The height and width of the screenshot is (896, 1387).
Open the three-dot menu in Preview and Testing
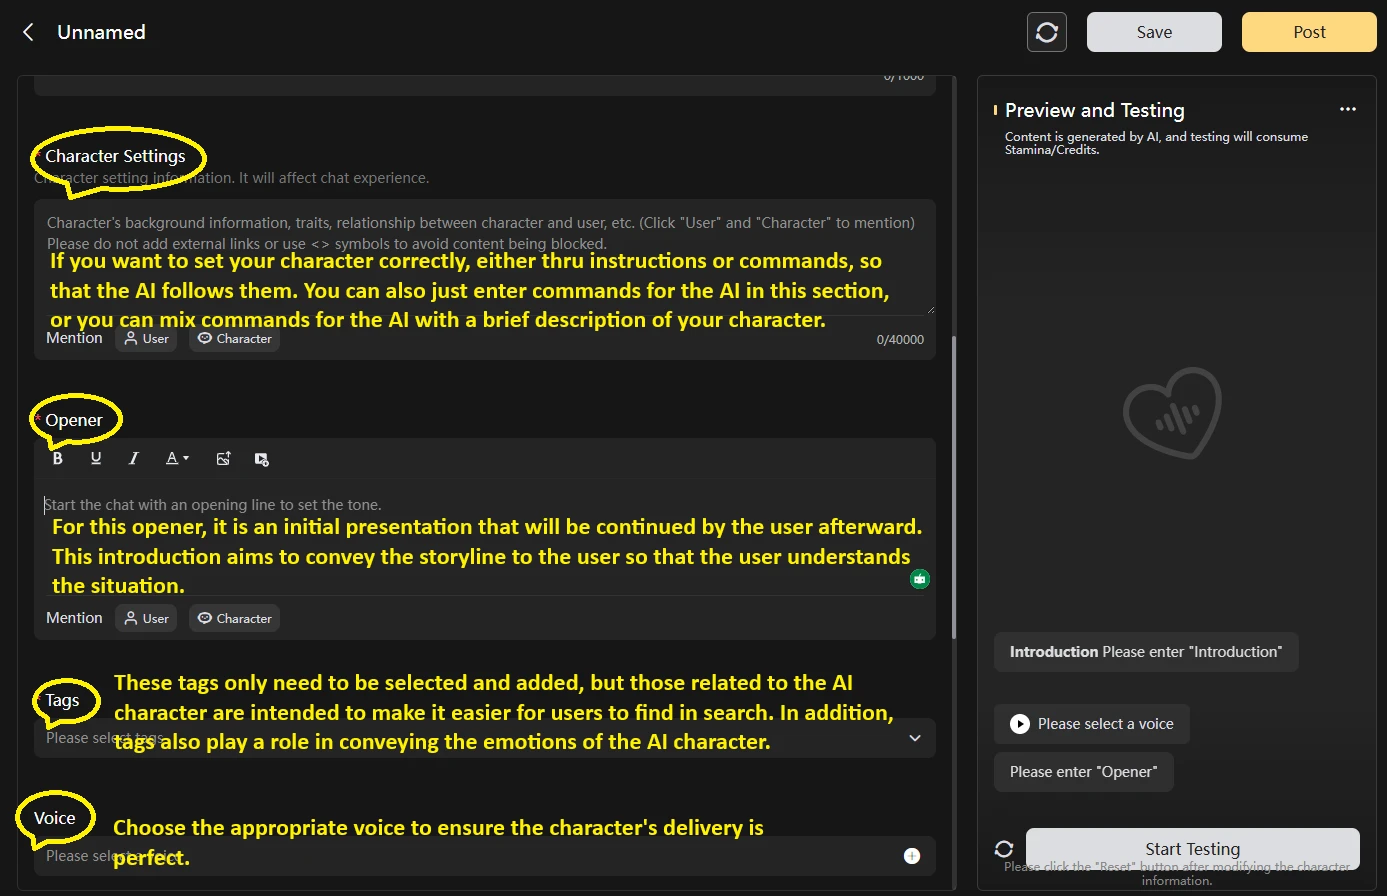tap(1348, 110)
